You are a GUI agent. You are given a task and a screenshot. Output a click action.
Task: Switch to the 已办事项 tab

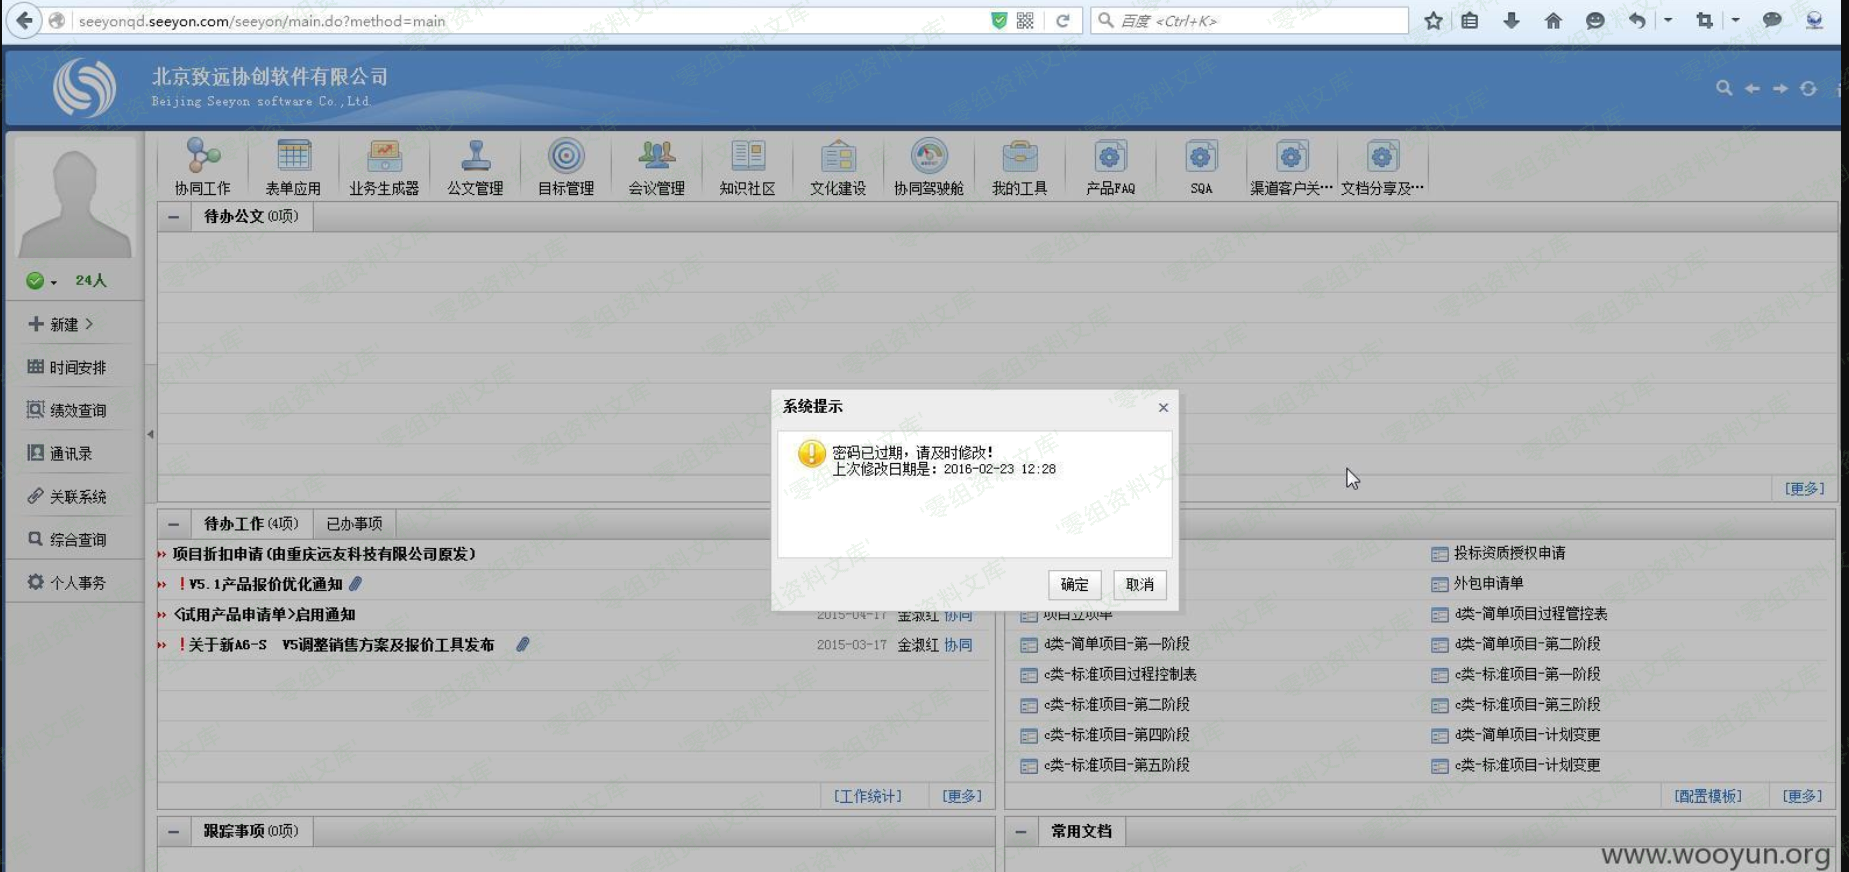(354, 524)
